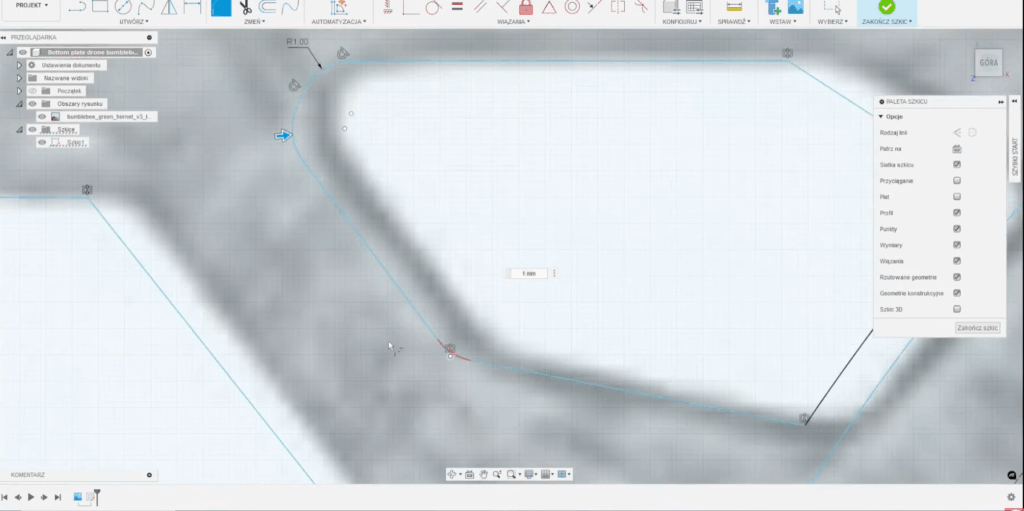Open the UTWÓRZ dropdown menu
Viewport: 1024px width, 511px height.
pos(132,21)
